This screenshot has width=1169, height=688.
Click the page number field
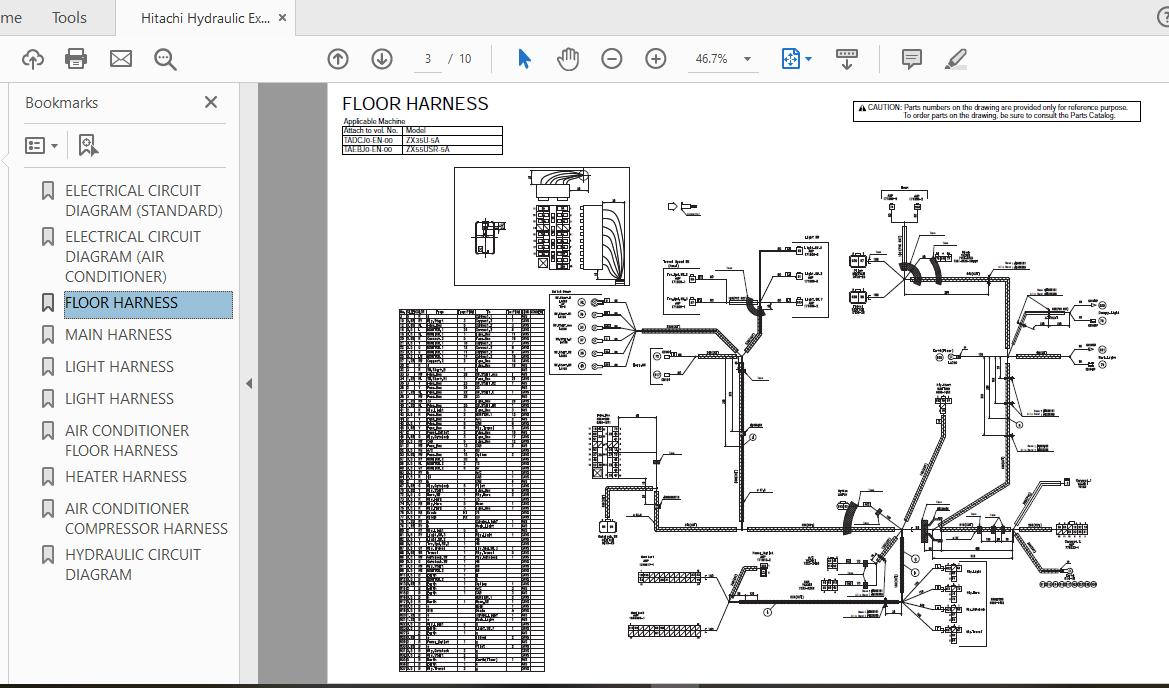tap(427, 59)
